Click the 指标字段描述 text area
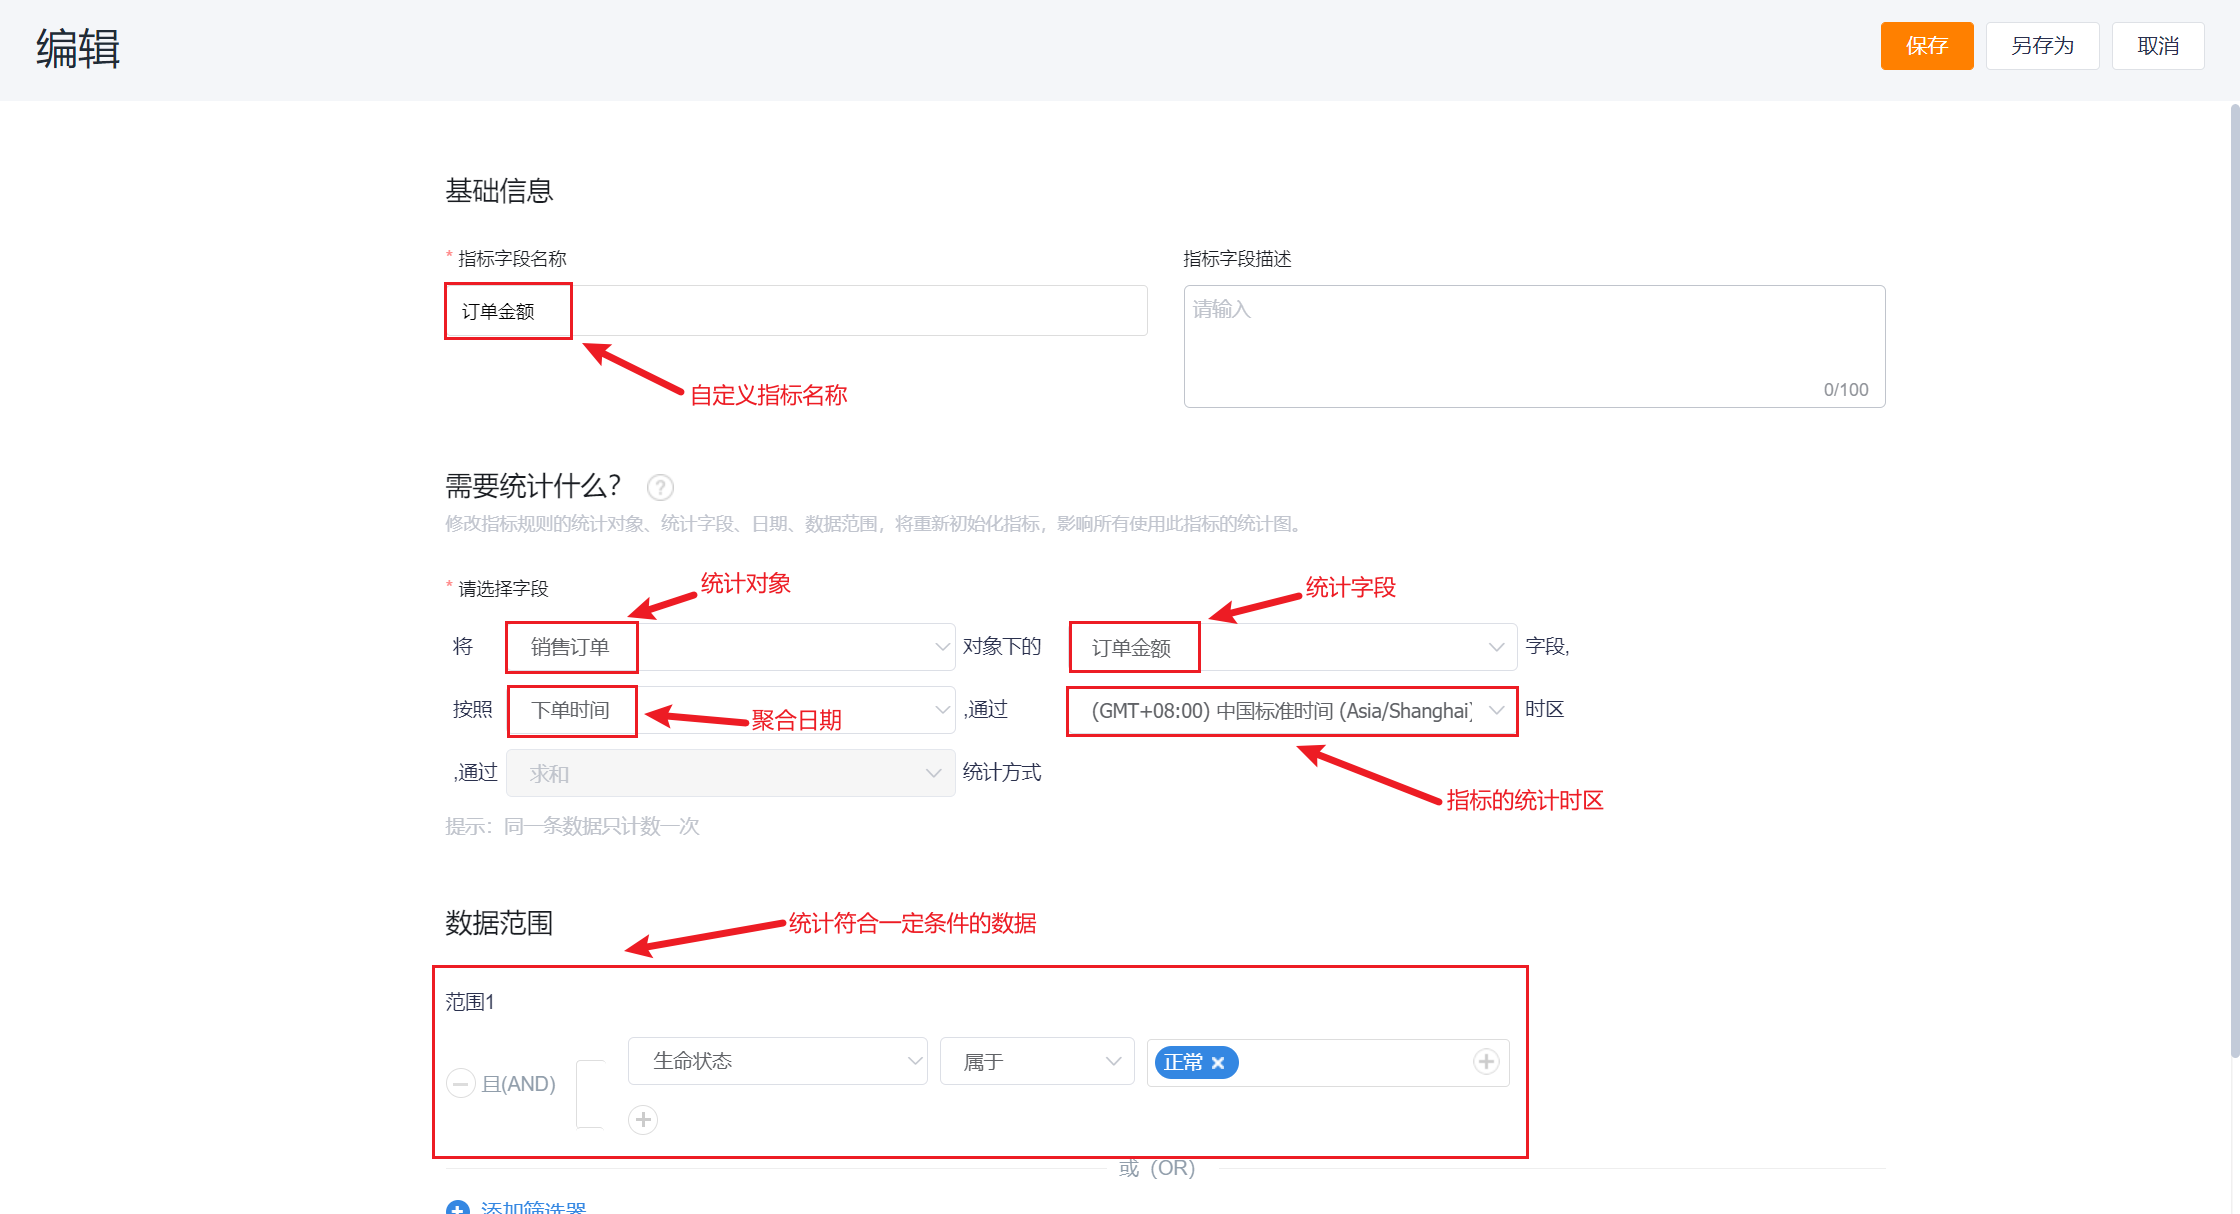The image size is (2240, 1214). click(x=1534, y=346)
